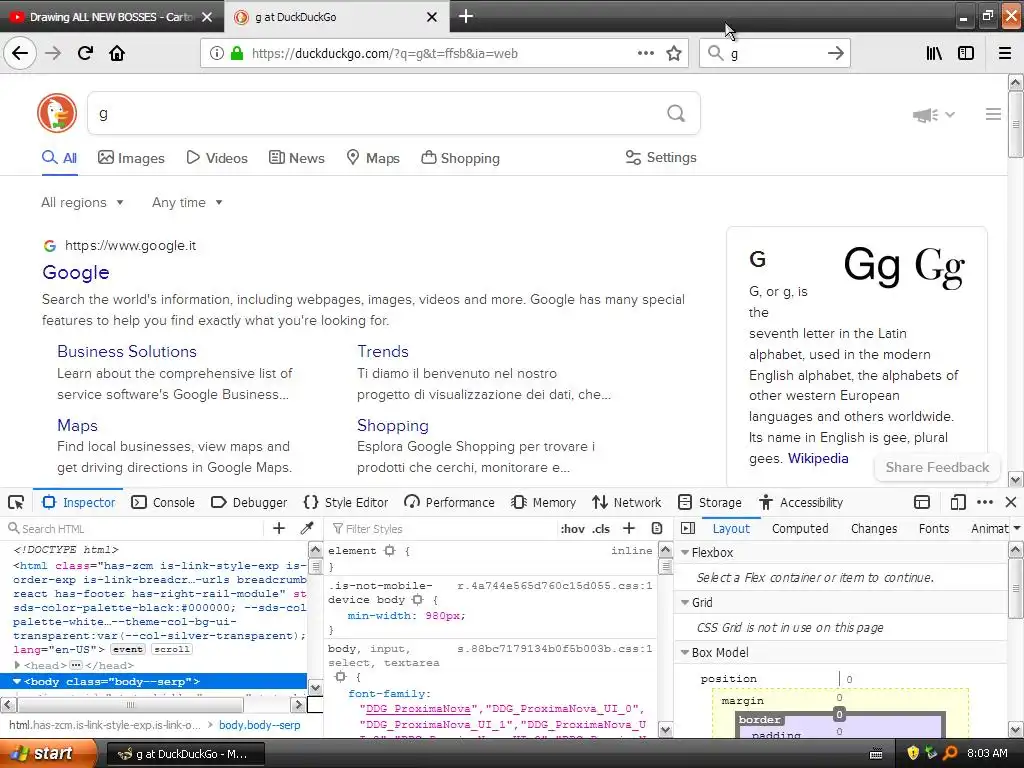This screenshot has height=768, width=1024.
Task: Close the g at DuckDuckGo tab
Action: coord(432,17)
